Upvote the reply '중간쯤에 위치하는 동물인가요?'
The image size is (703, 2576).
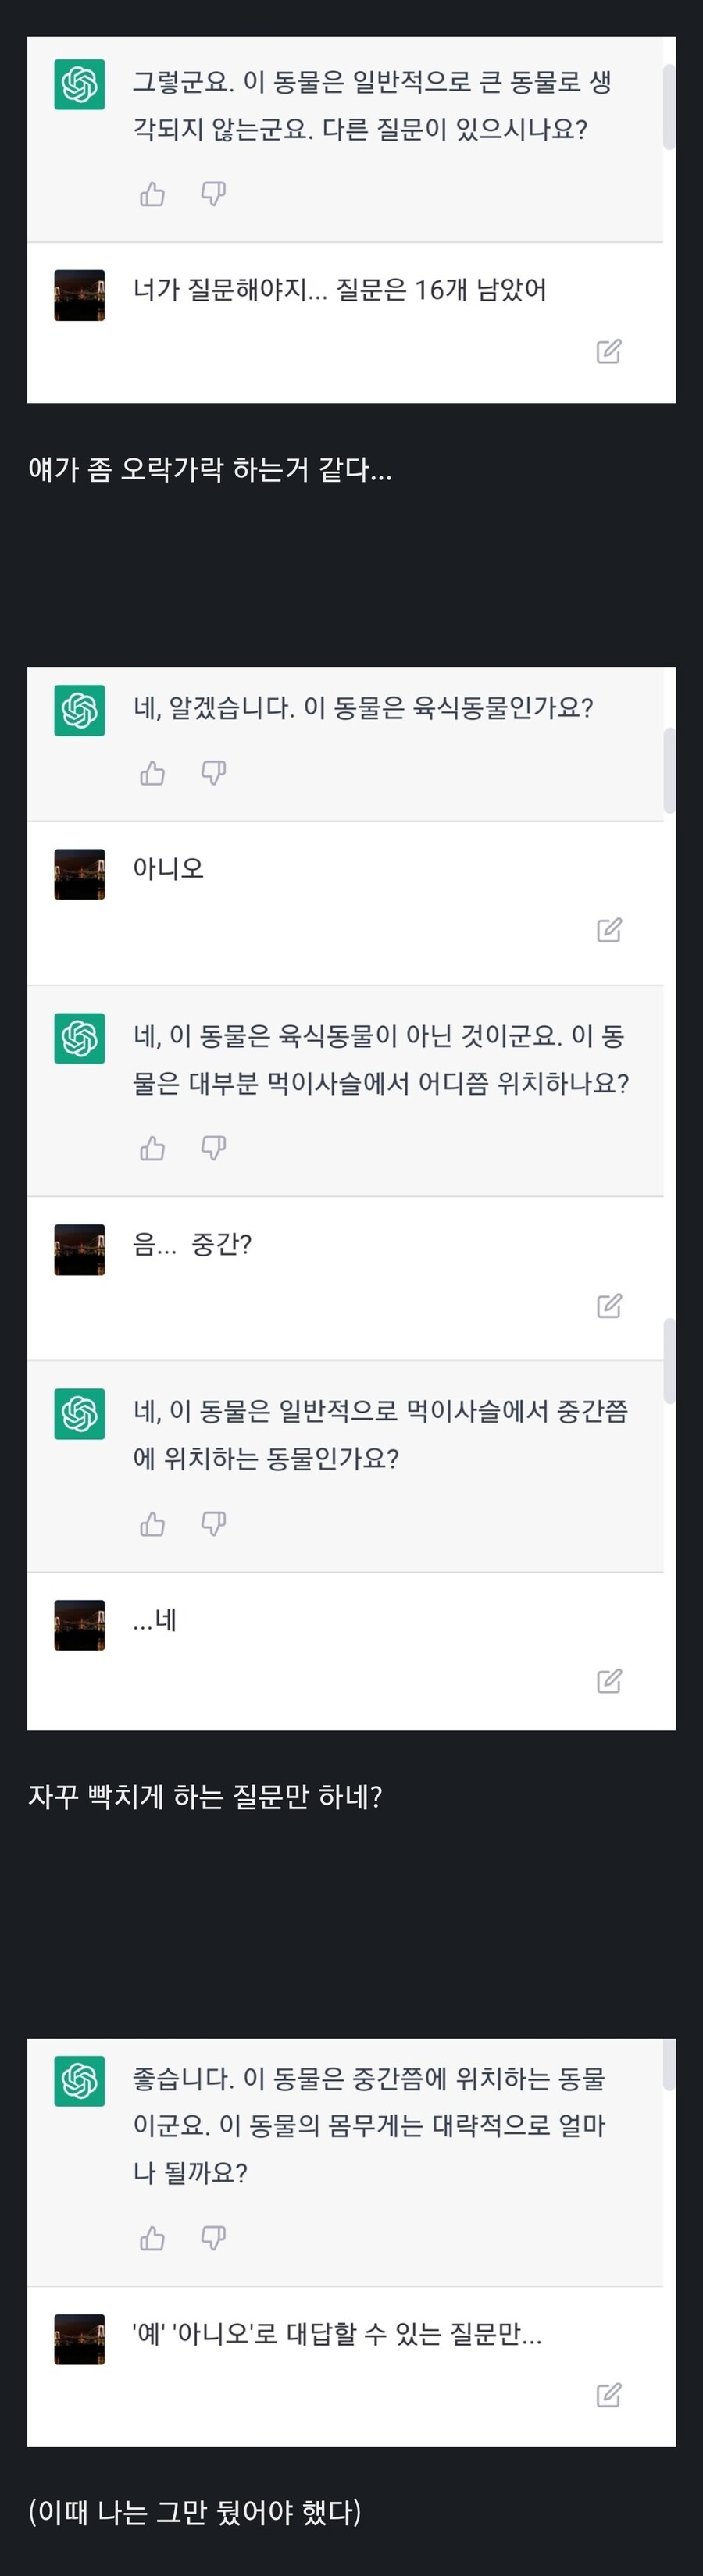point(152,1524)
